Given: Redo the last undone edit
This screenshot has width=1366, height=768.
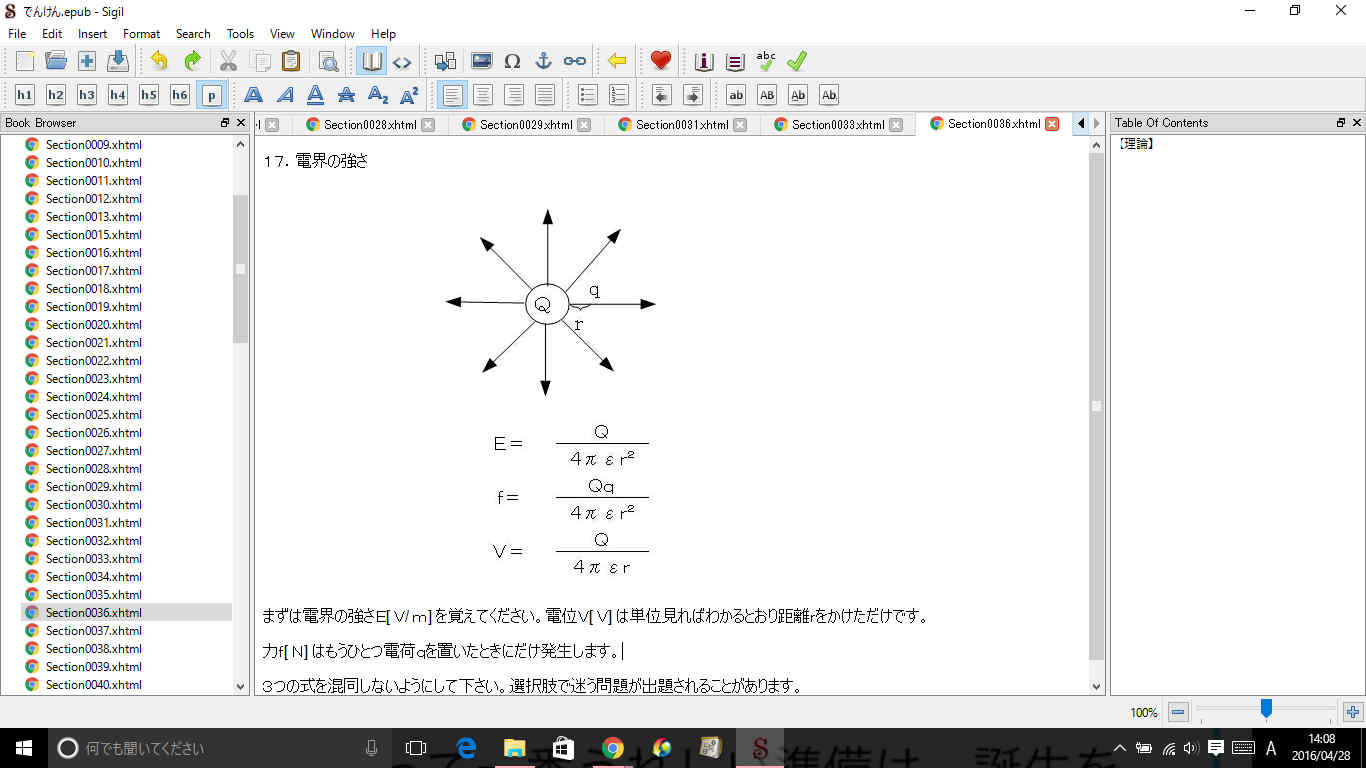Looking at the screenshot, I should click(x=191, y=61).
